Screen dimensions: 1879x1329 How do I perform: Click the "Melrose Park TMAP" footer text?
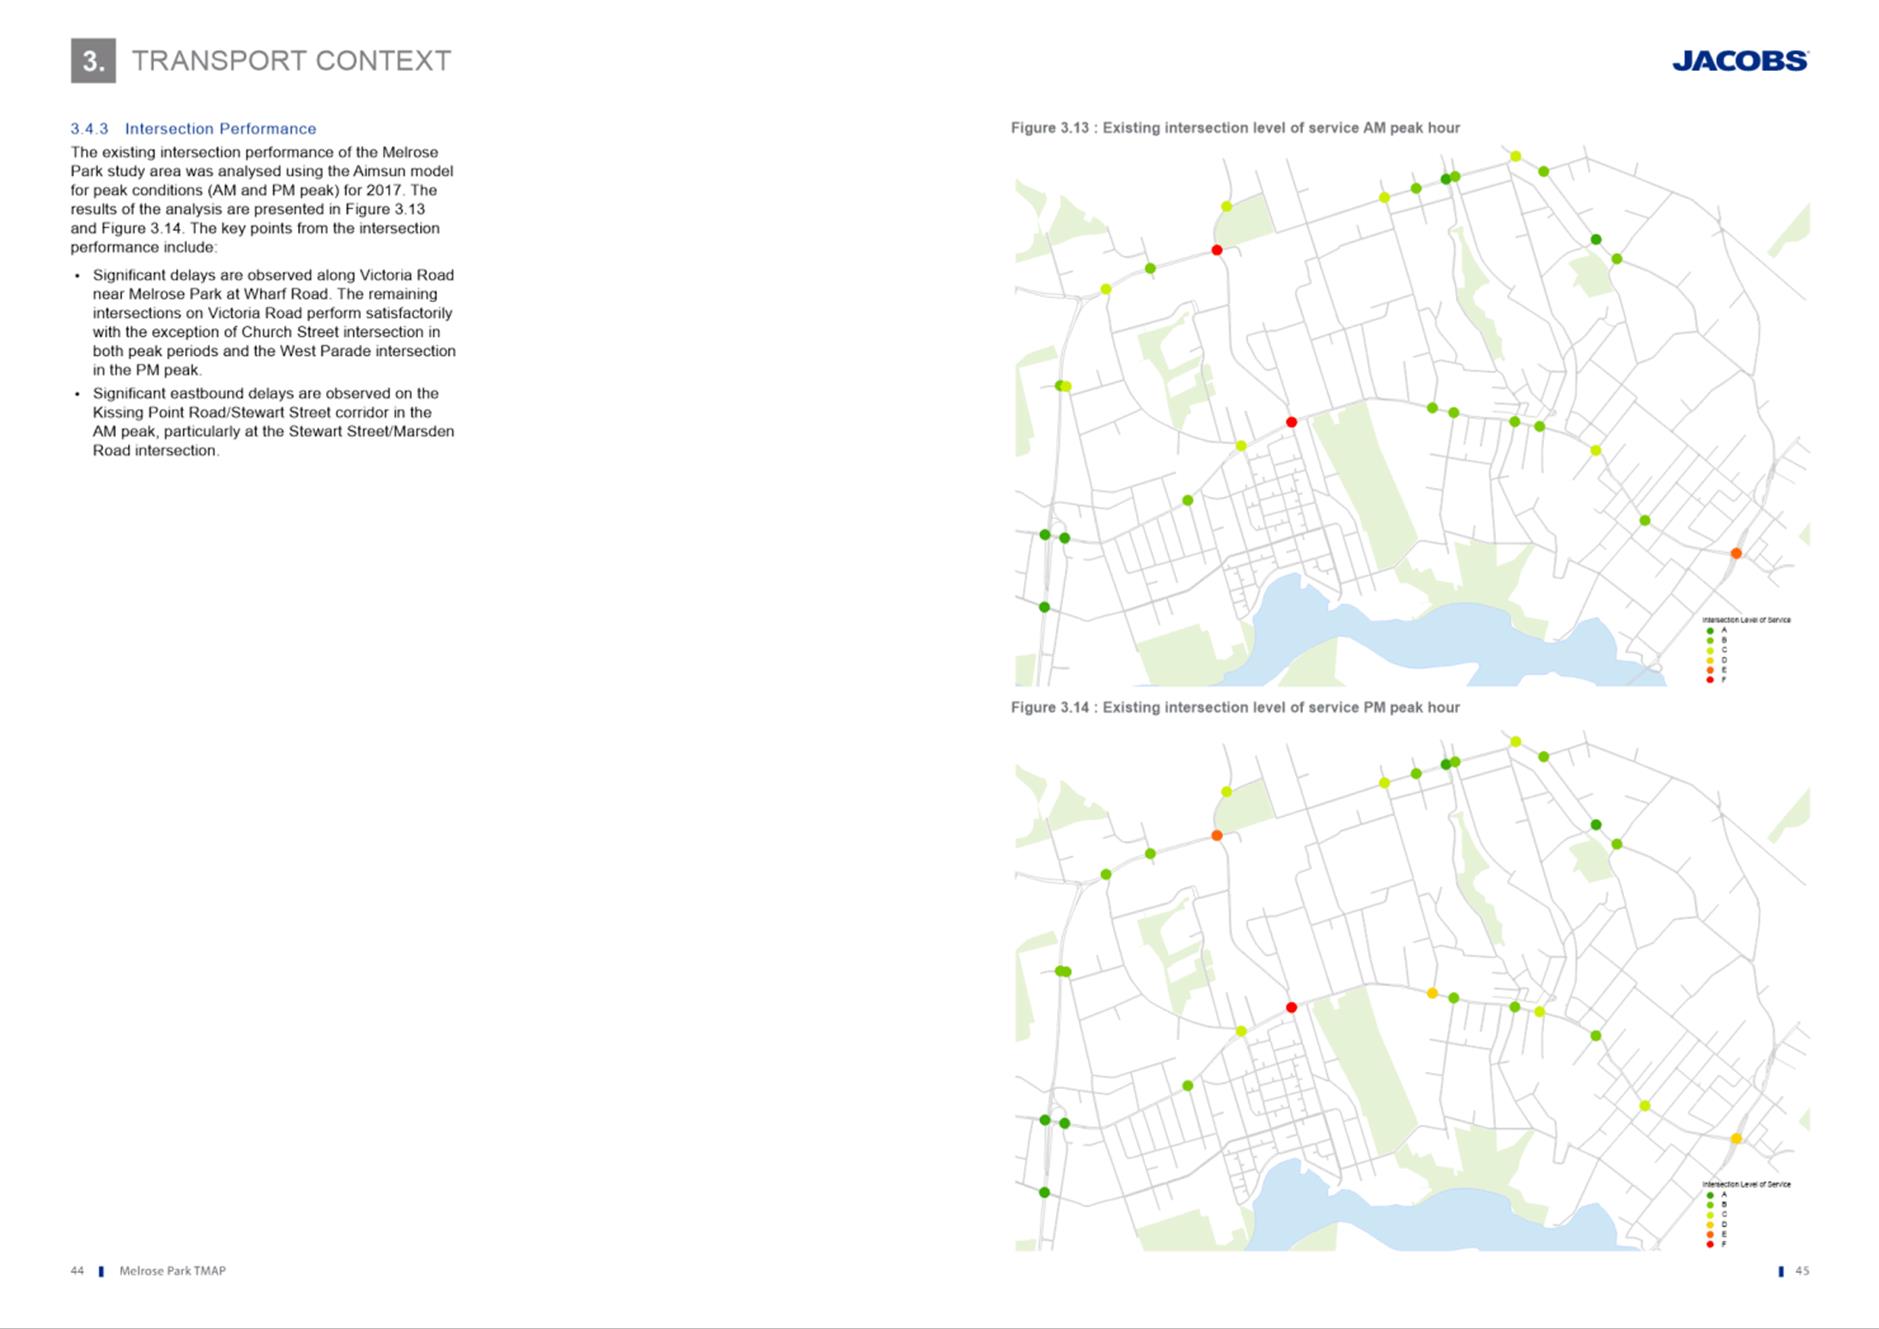tap(172, 1271)
